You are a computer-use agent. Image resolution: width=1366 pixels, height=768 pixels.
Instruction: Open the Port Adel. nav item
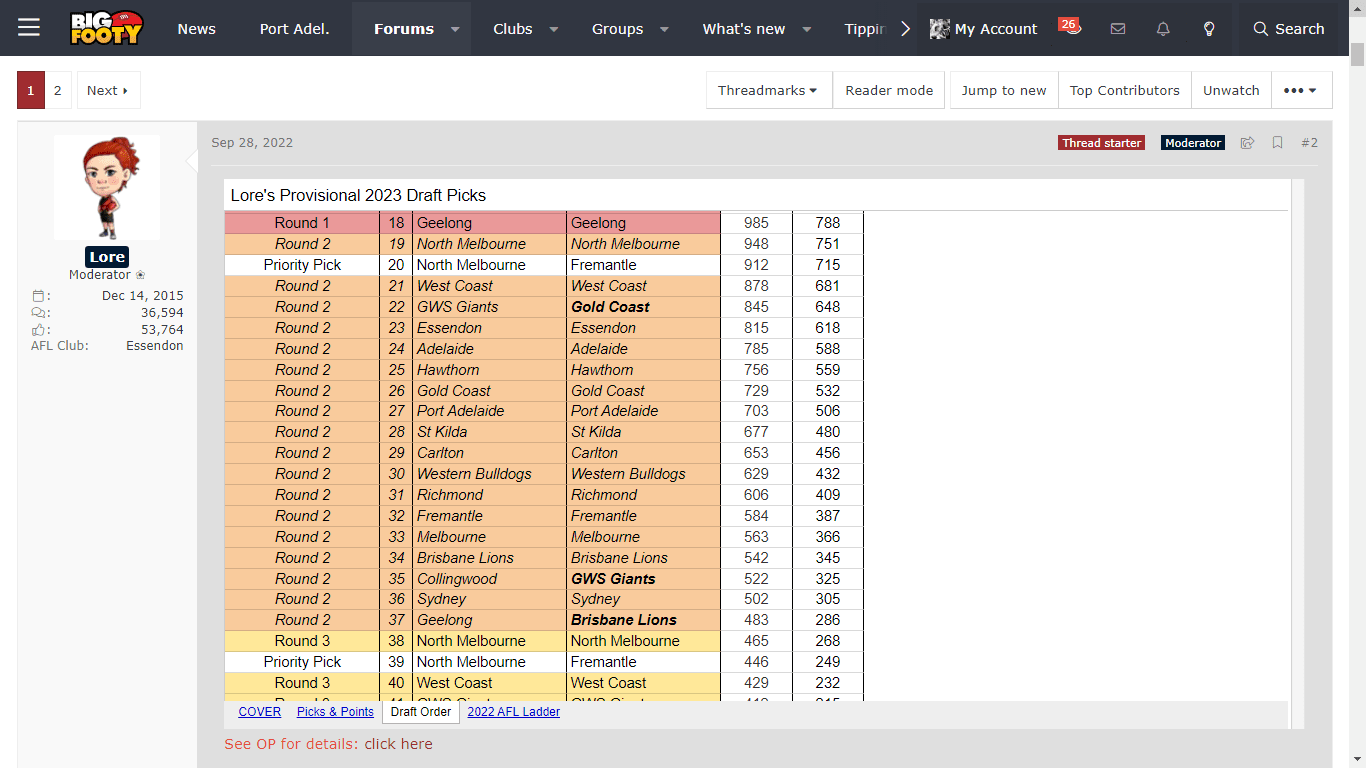pos(294,29)
